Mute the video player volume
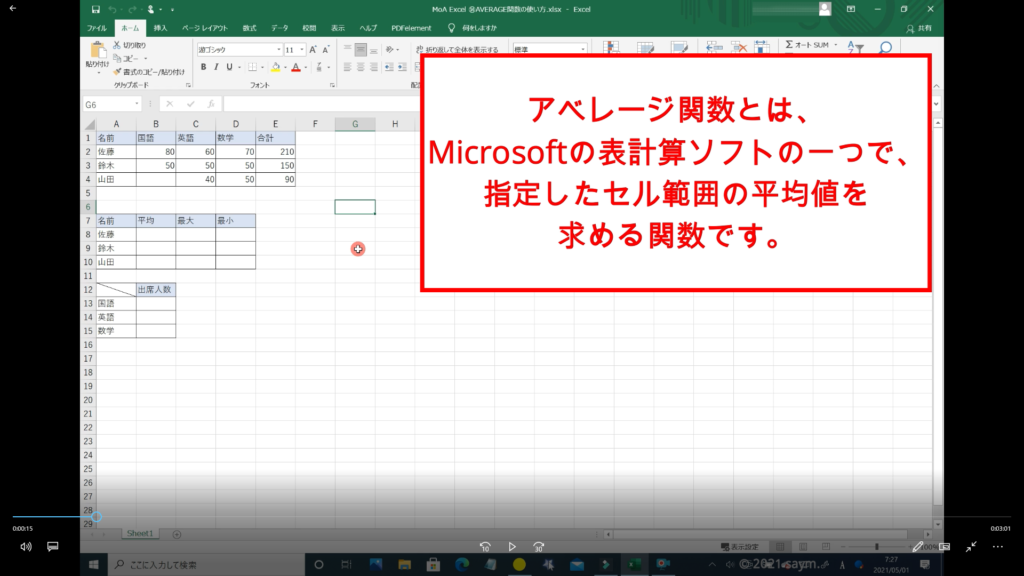Viewport: 1024px width, 576px height. pos(26,547)
